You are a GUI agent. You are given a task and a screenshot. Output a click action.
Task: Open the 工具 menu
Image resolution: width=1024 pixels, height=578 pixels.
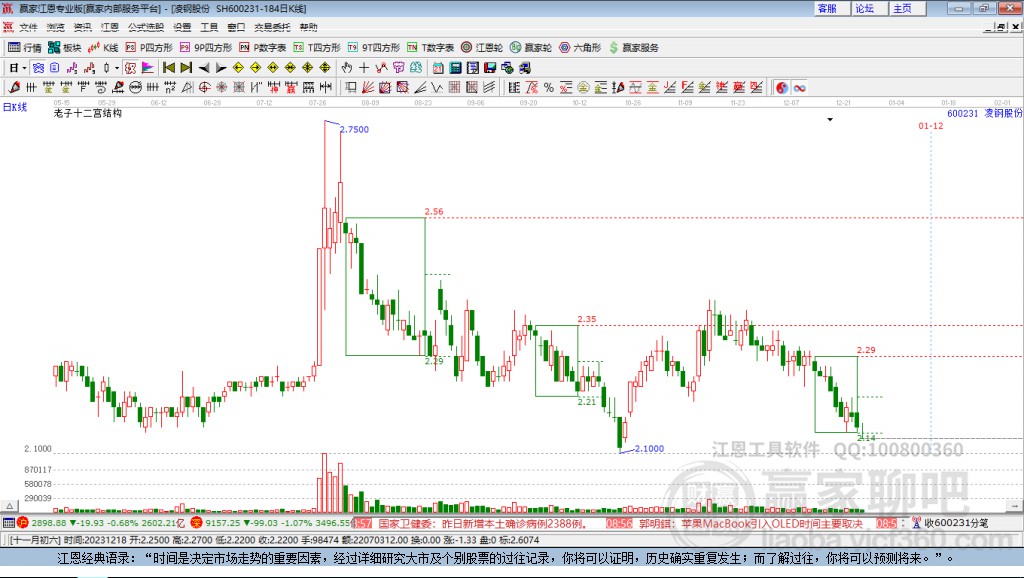pos(209,27)
